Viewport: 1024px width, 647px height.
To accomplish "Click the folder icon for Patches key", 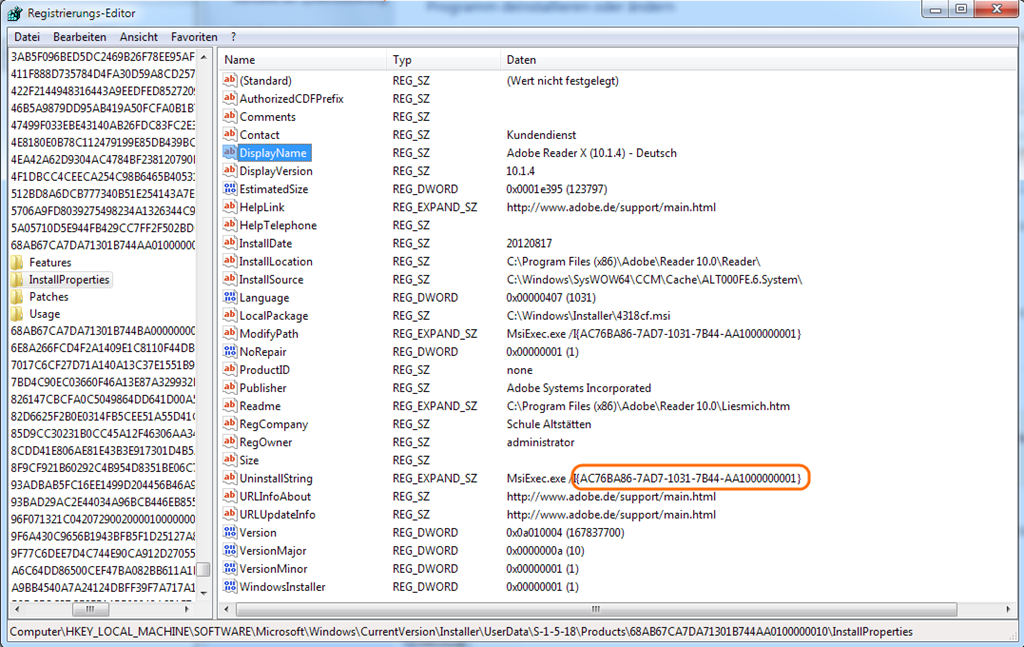I will [18, 297].
